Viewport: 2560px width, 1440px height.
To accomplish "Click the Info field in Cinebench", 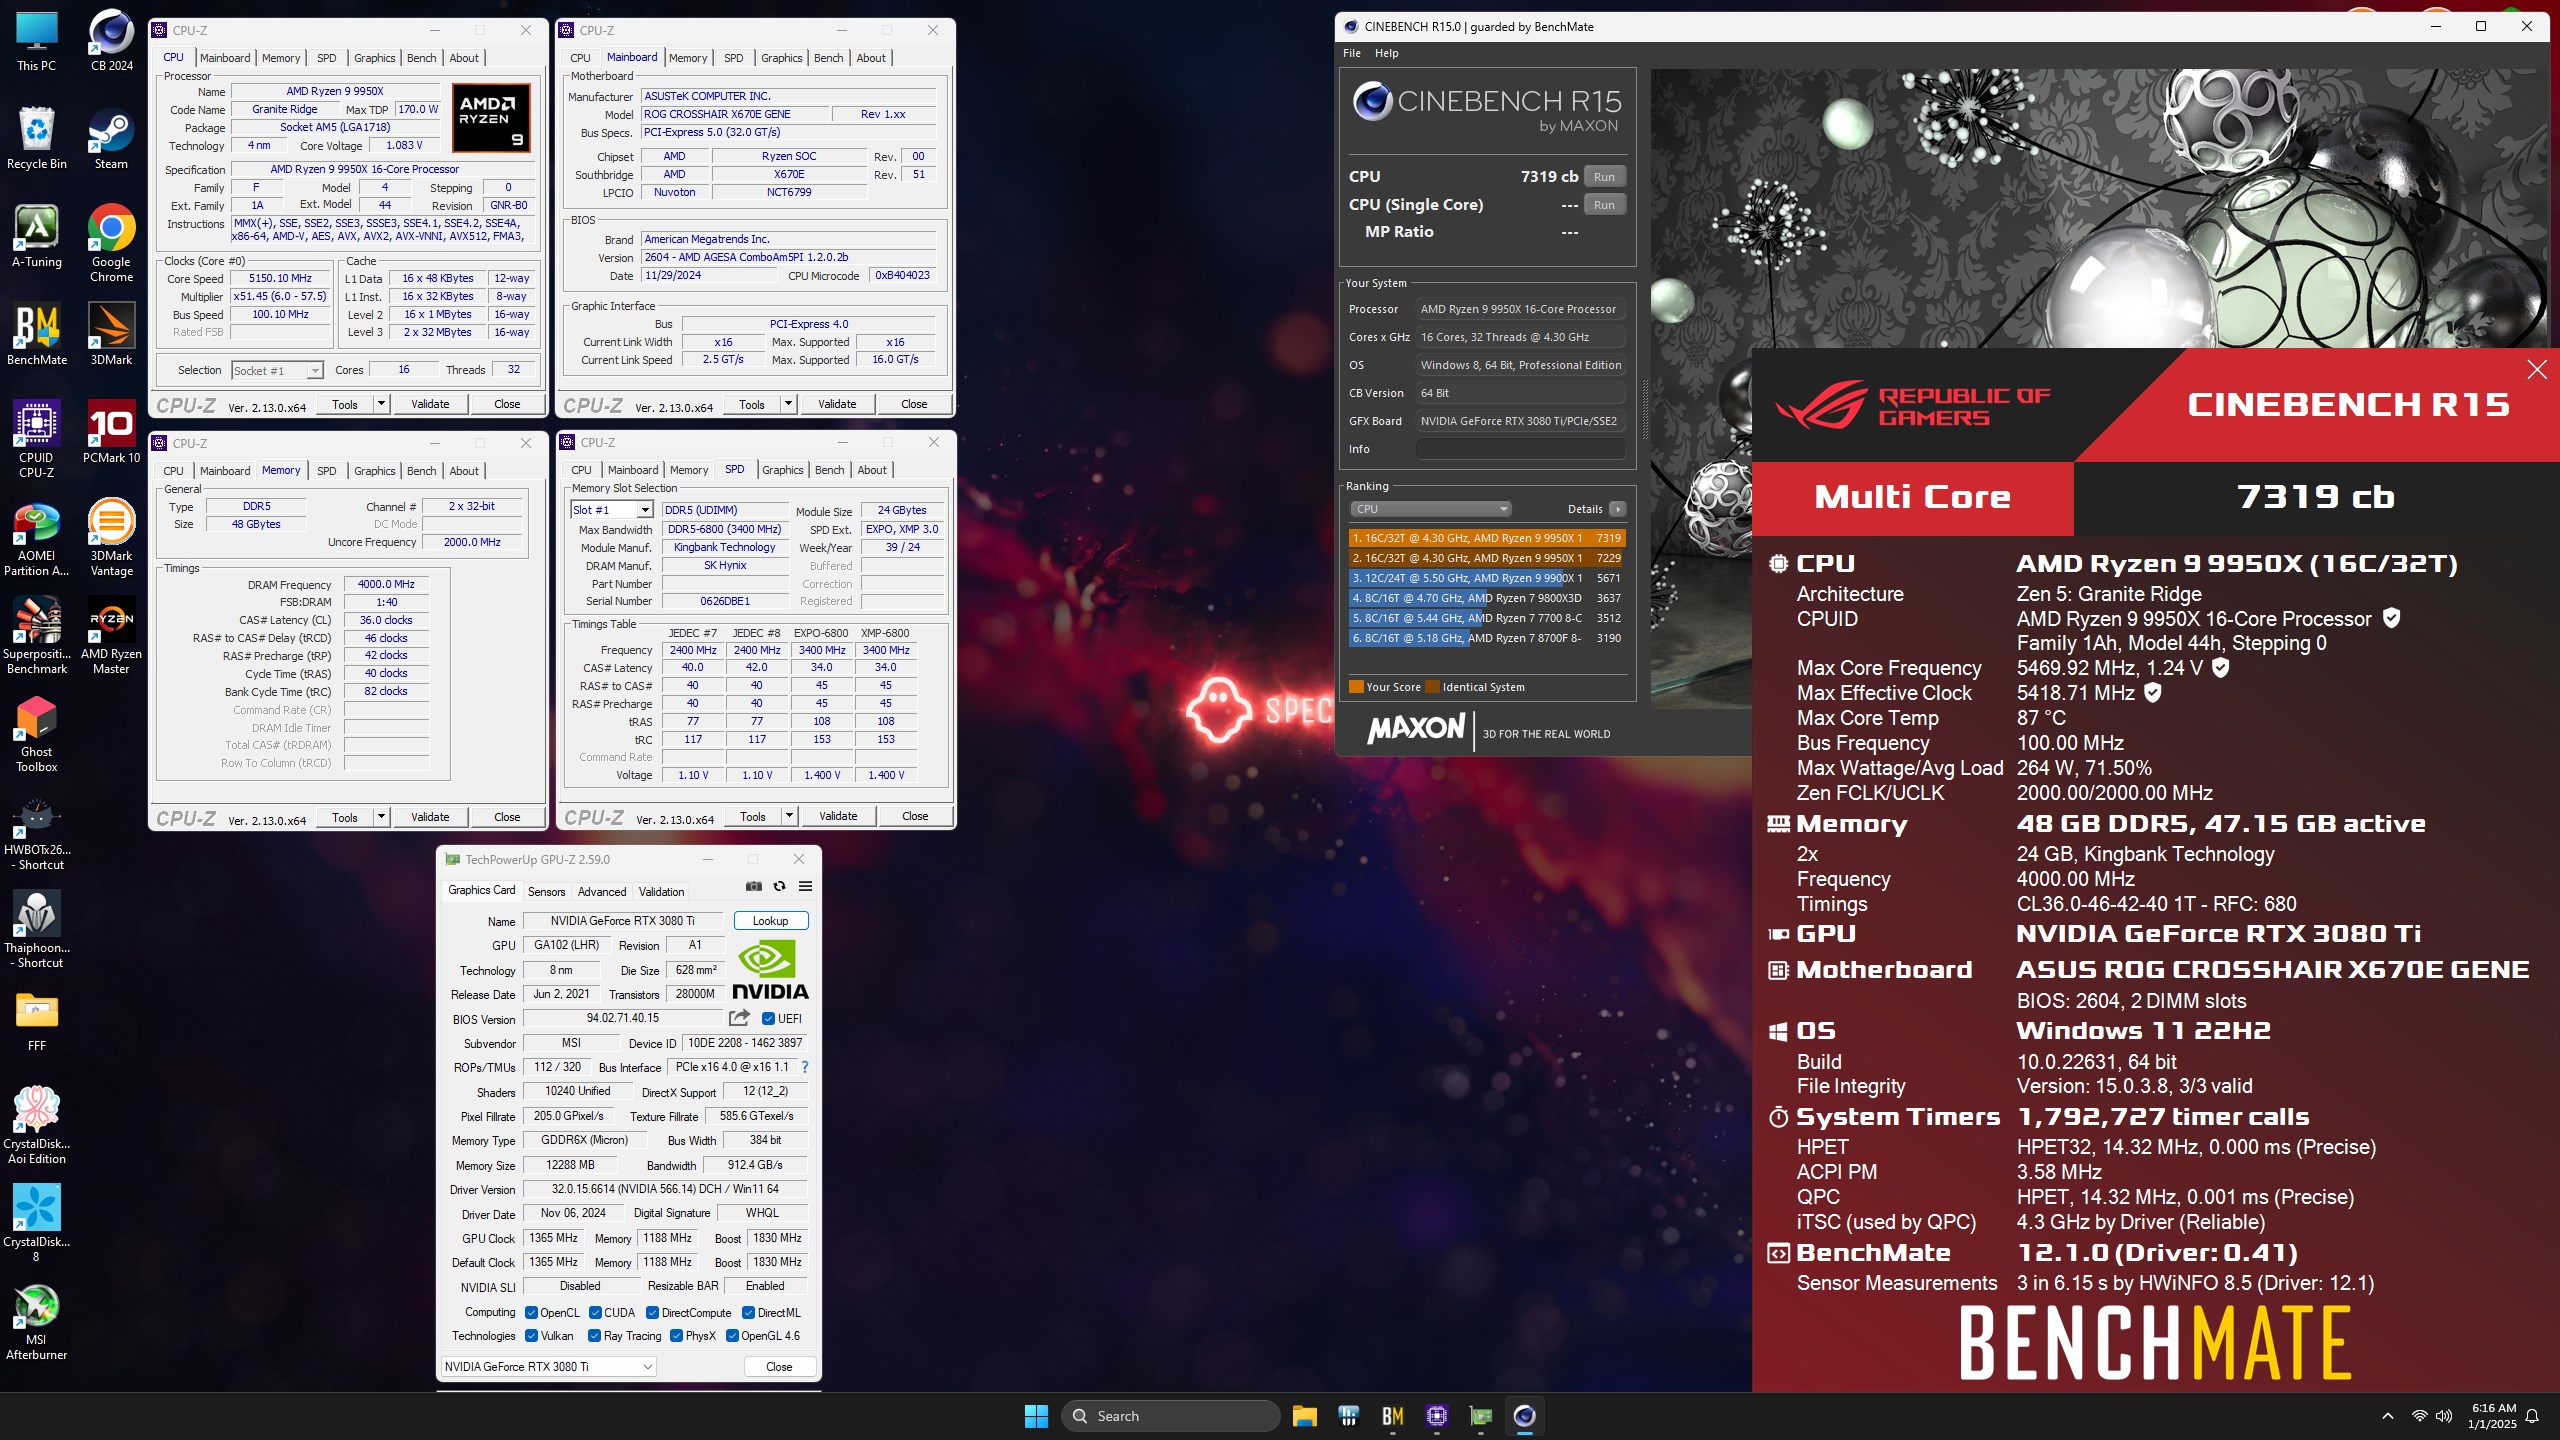I will 1520,449.
